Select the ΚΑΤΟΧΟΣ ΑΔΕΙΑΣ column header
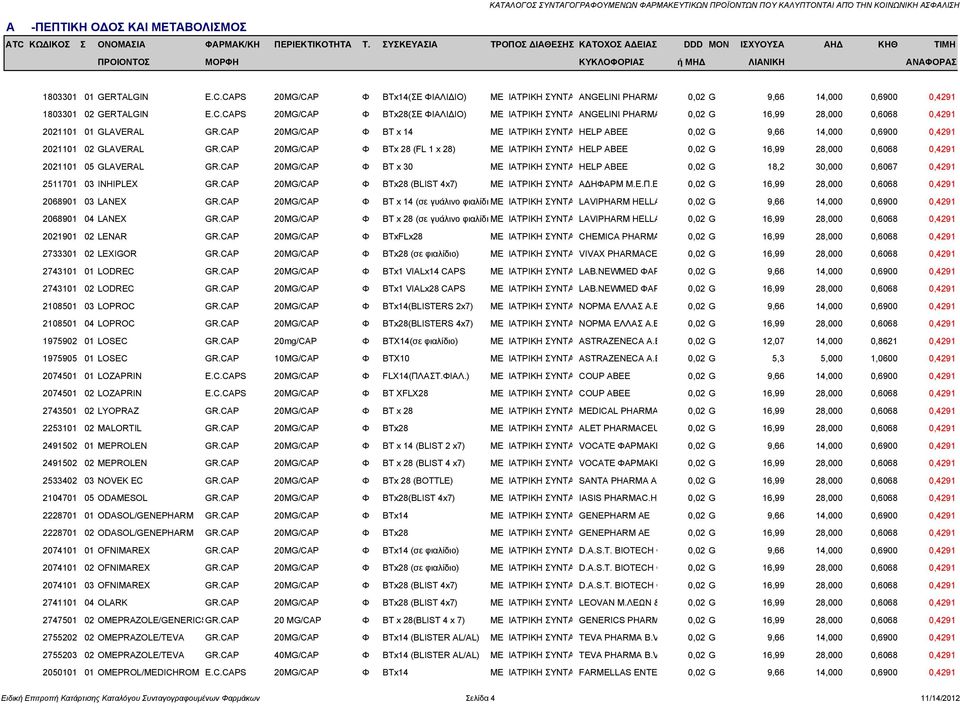Viewport: 960px width, 704px height. (618, 45)
